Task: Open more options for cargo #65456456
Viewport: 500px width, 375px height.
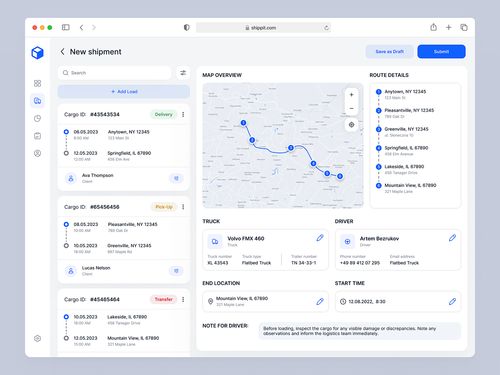Action: click(x=183, y=207)
